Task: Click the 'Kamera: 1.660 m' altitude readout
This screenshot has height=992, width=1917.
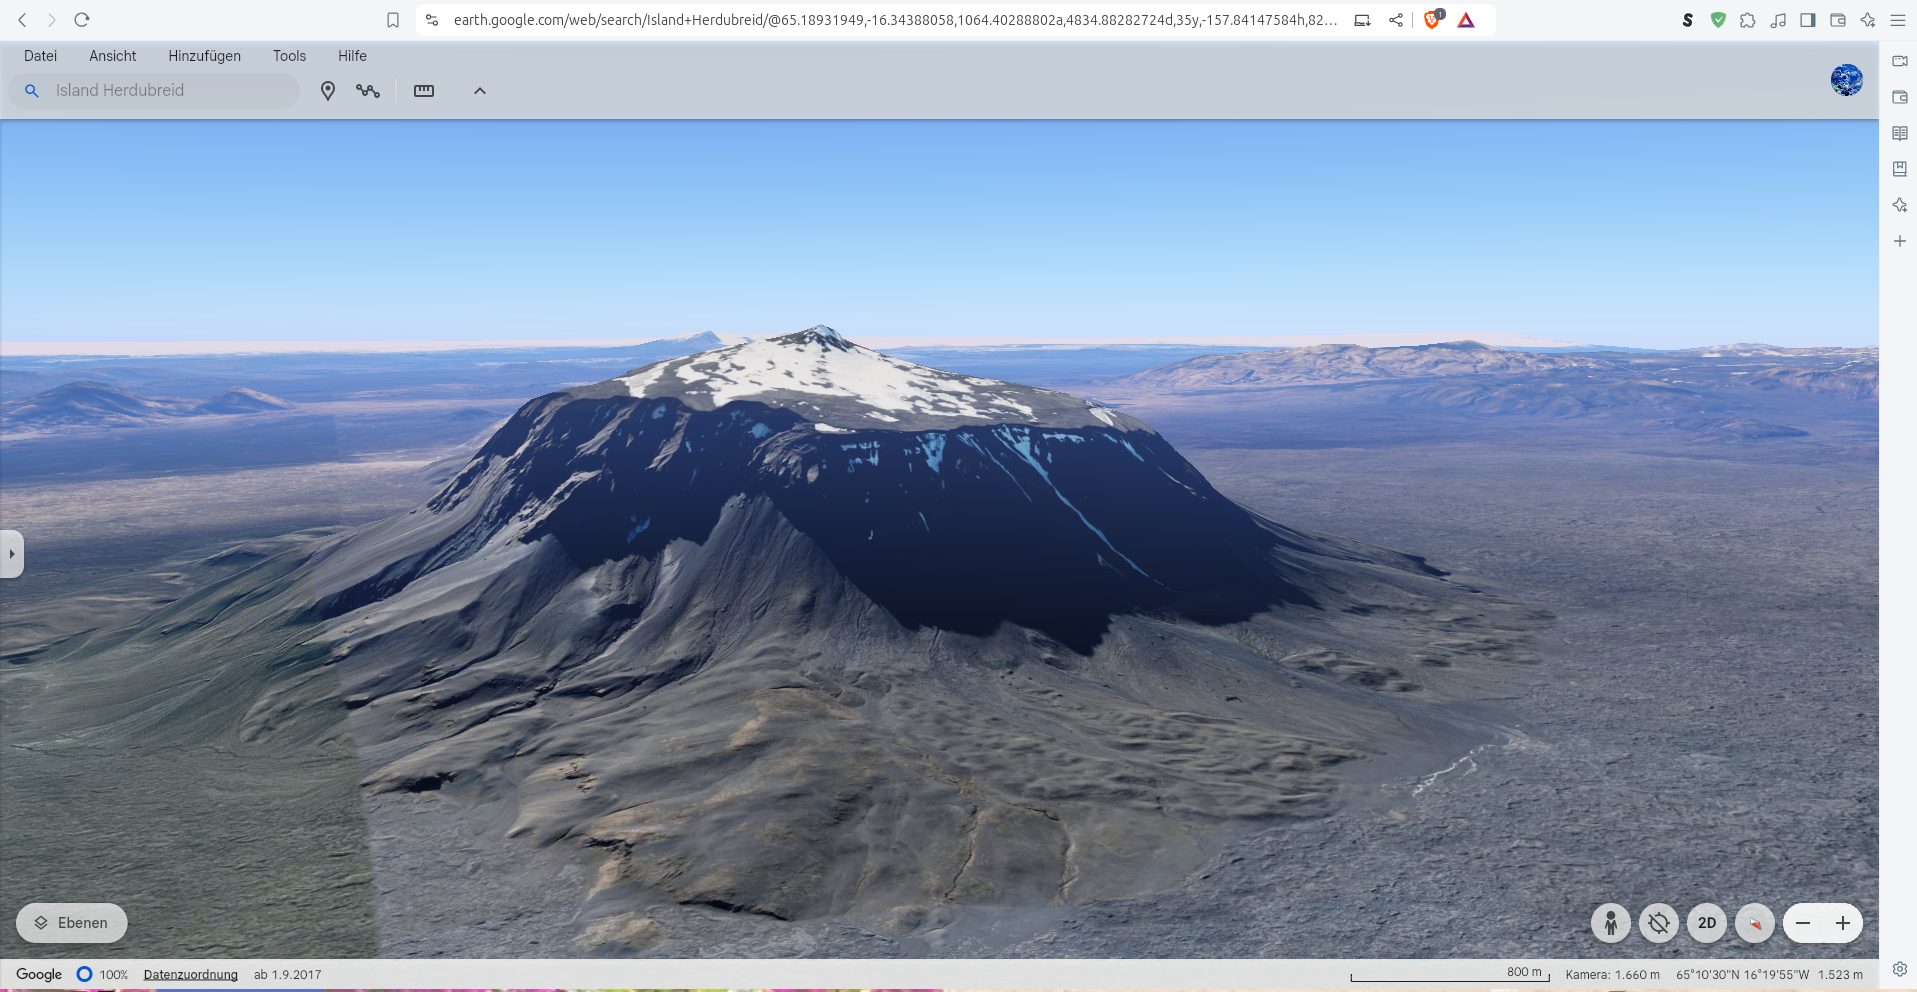Action: 1612,975
